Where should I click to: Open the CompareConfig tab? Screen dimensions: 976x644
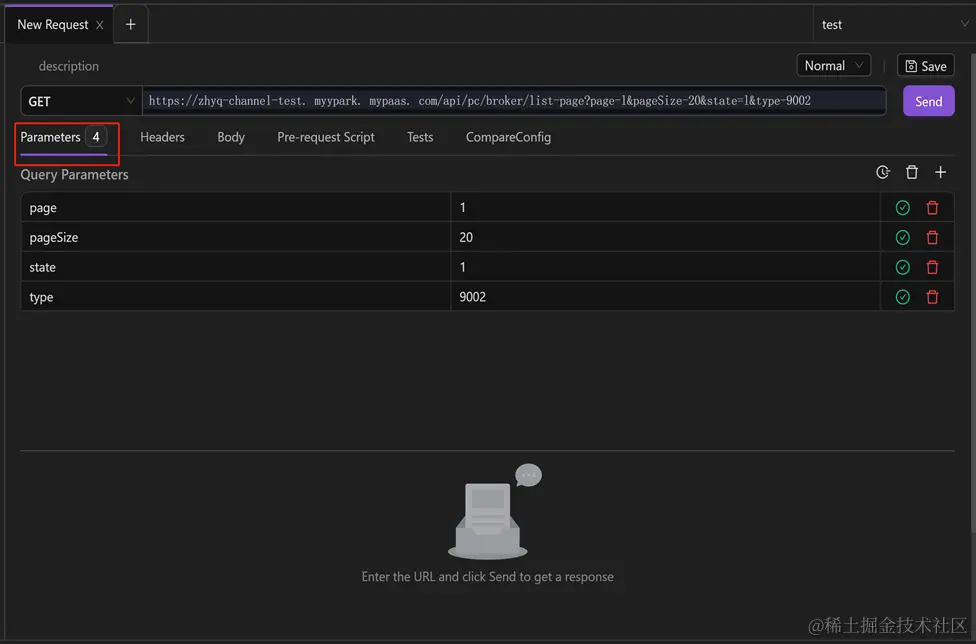508,137
